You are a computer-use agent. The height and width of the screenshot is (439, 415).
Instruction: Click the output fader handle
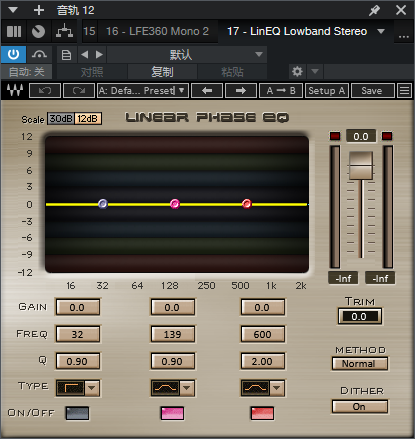pos(361,165)
